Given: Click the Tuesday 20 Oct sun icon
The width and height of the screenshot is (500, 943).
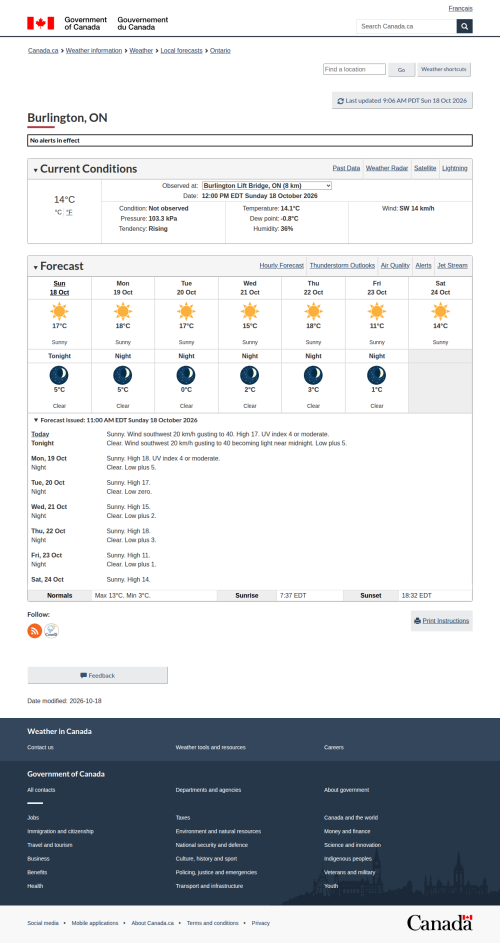Looking at the screenshot, I should click(187, 312).
